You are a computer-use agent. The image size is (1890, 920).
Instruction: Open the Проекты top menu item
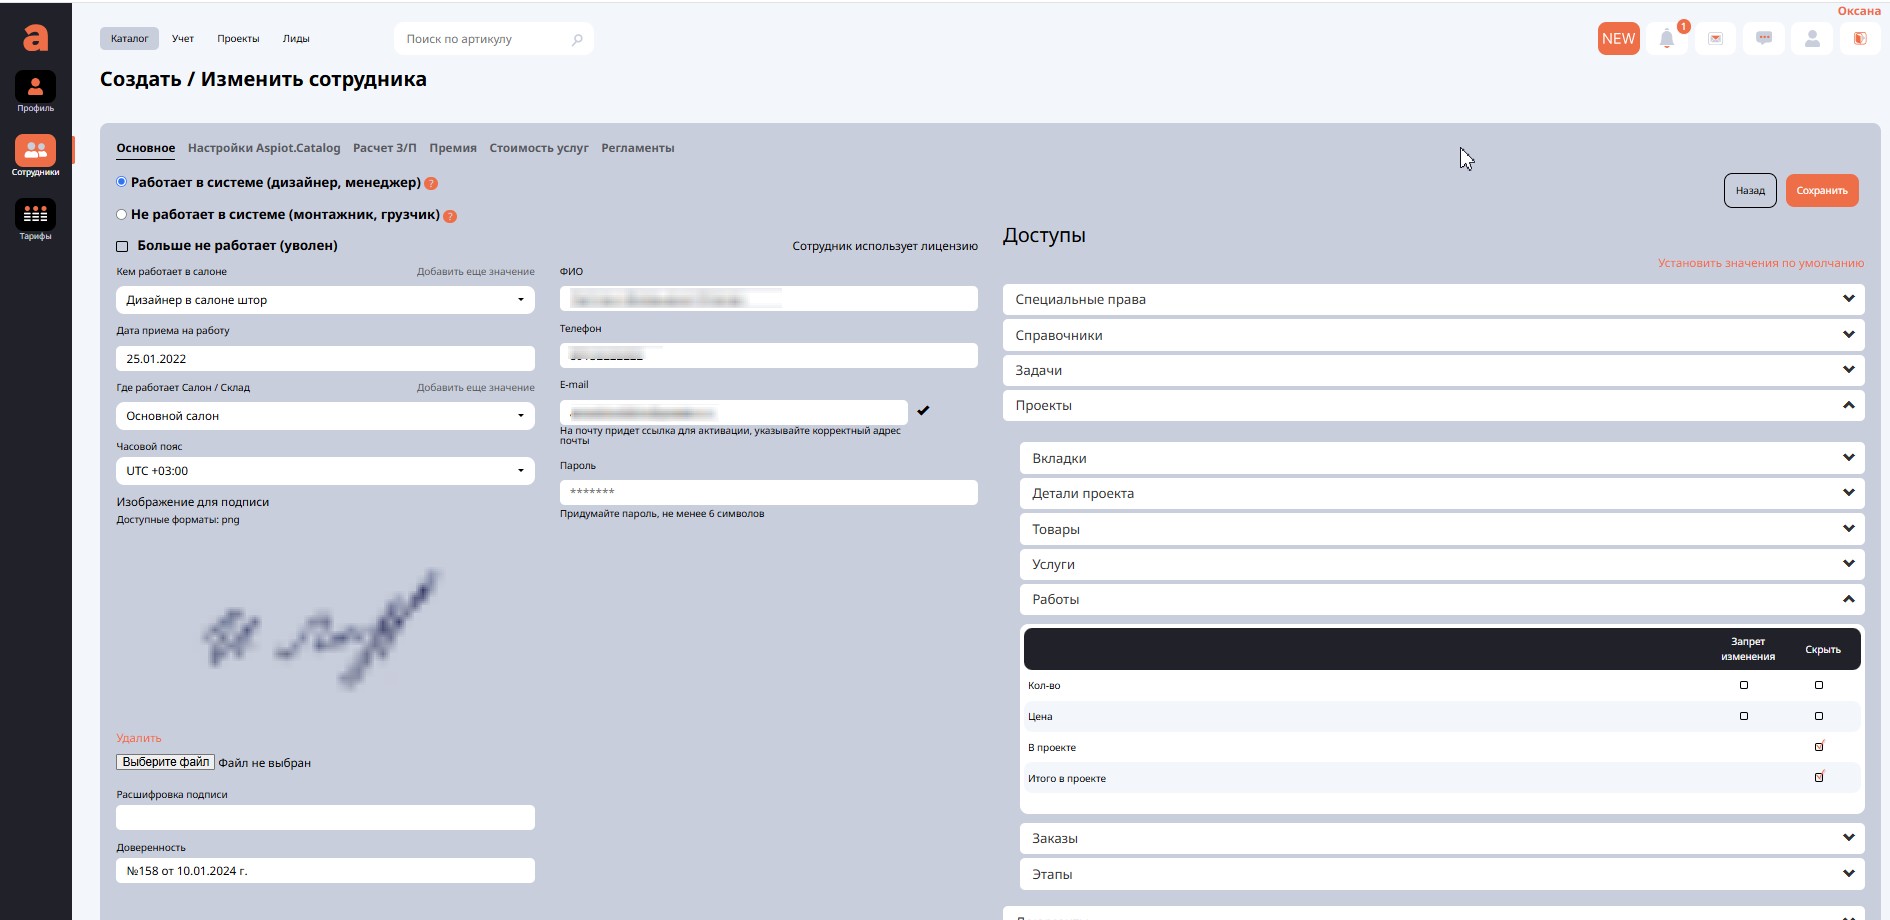[238, 39]
